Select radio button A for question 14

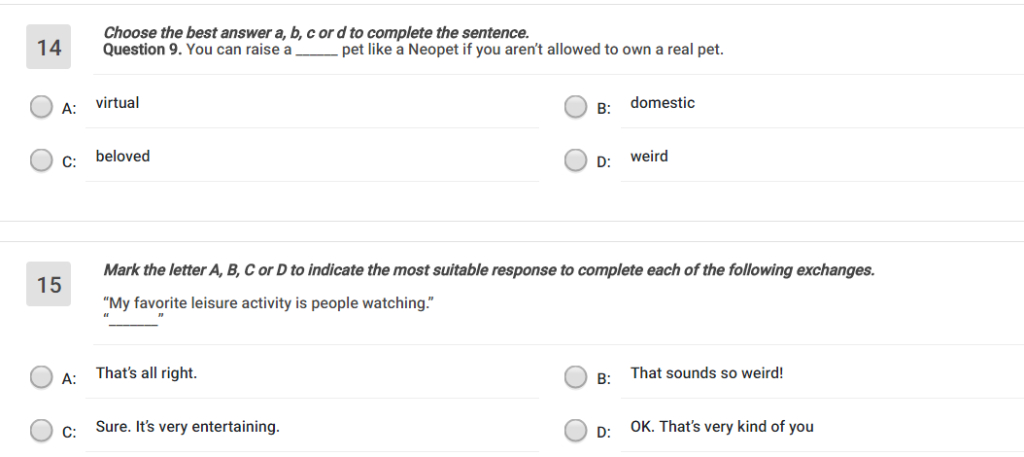(41, 107)
